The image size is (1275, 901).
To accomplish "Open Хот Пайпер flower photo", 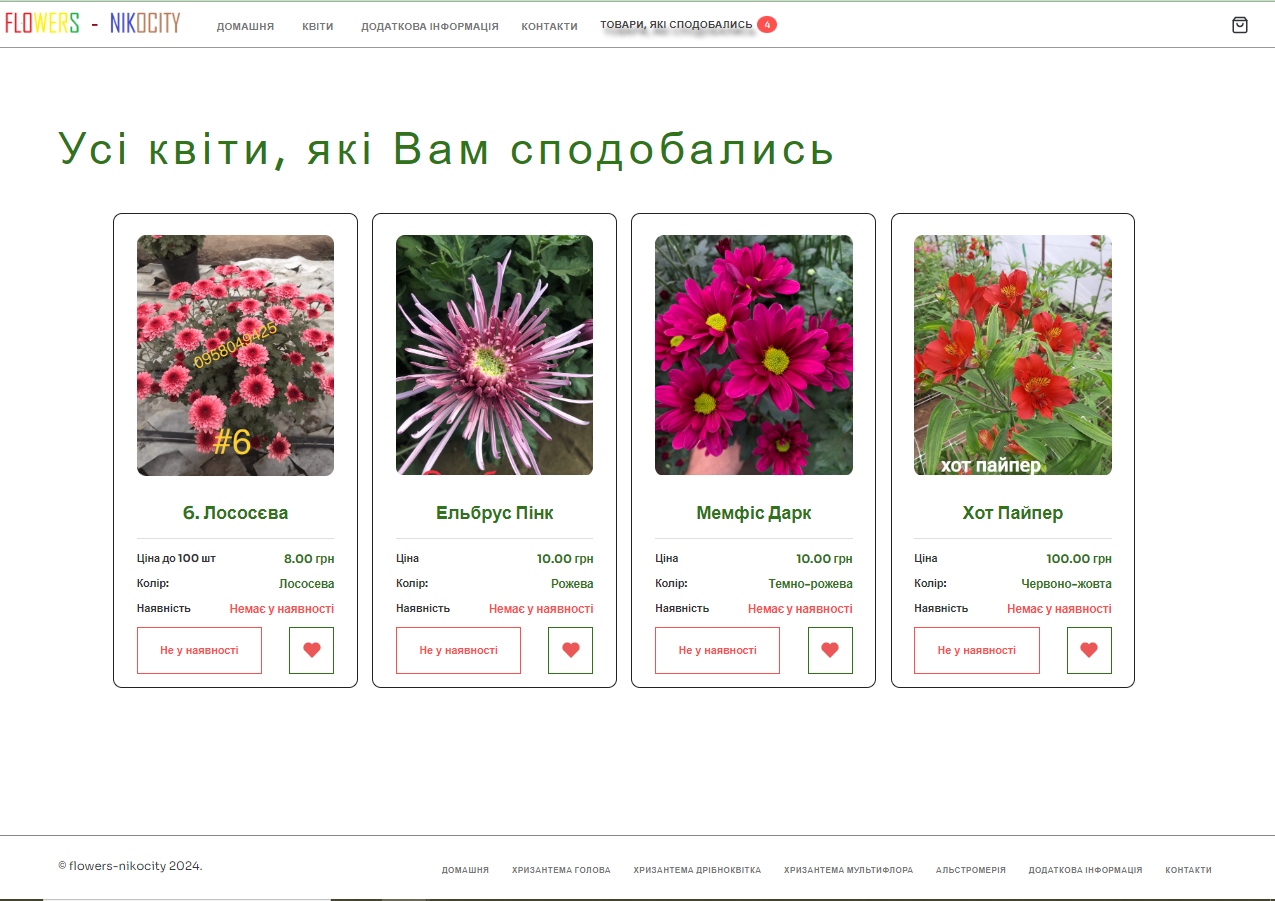I will (1013, 355).
